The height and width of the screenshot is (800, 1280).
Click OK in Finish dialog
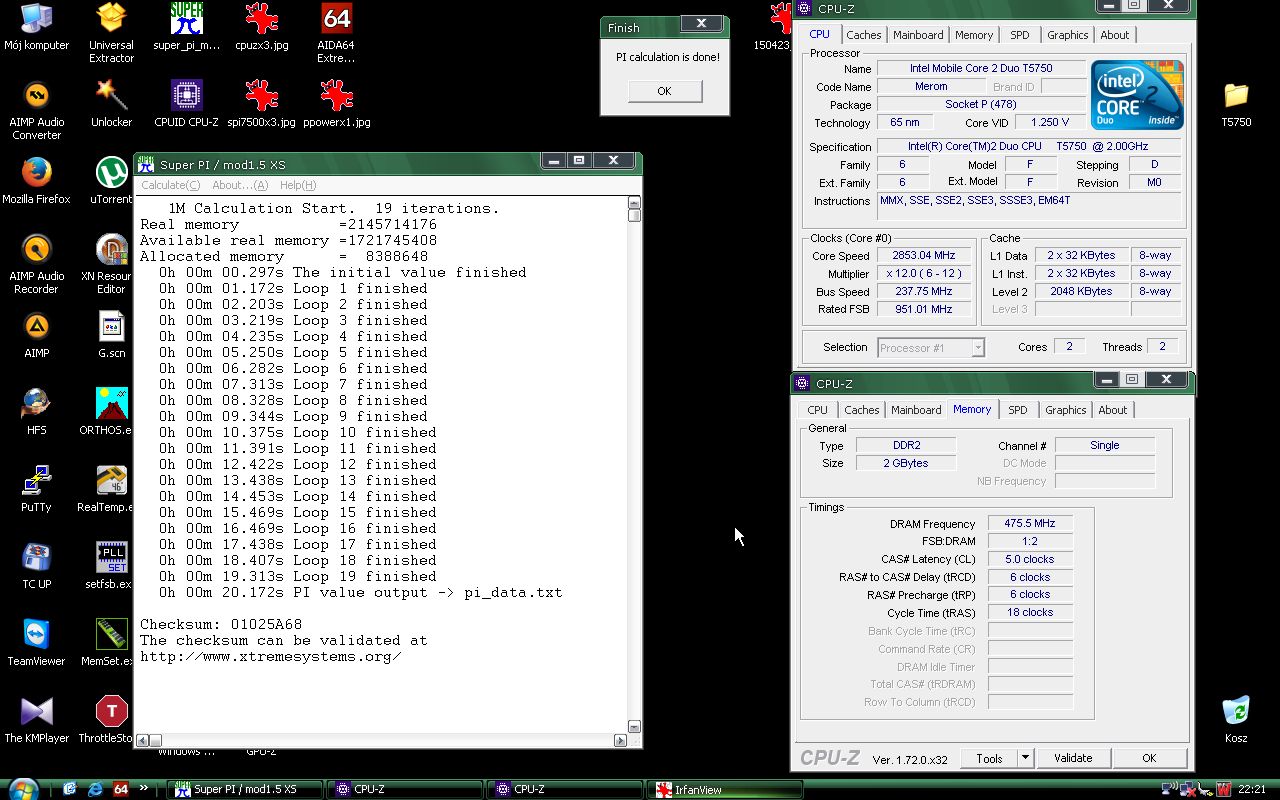point(664,91)
